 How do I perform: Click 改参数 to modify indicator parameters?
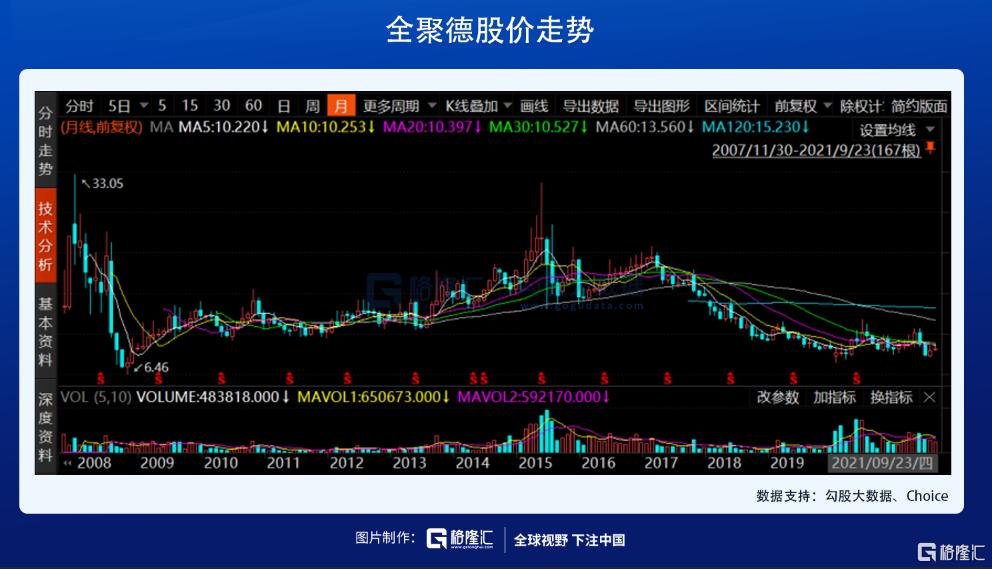coord(778,397)
